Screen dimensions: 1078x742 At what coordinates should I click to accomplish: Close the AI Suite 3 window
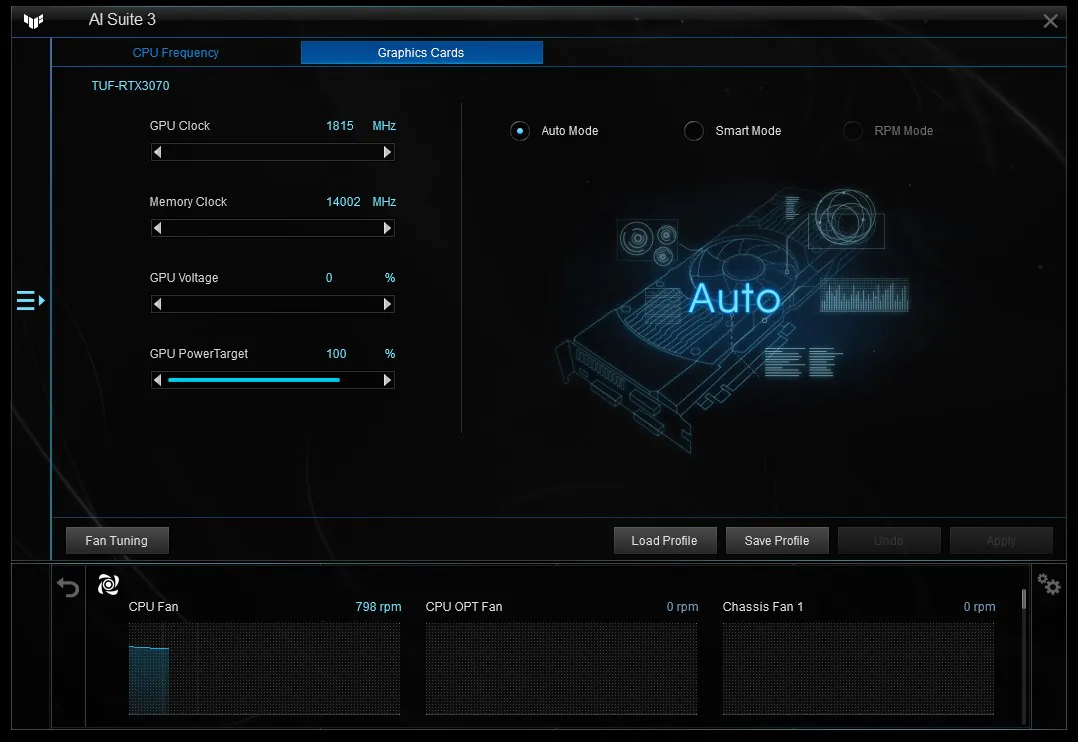click(x=1050, y=21)
